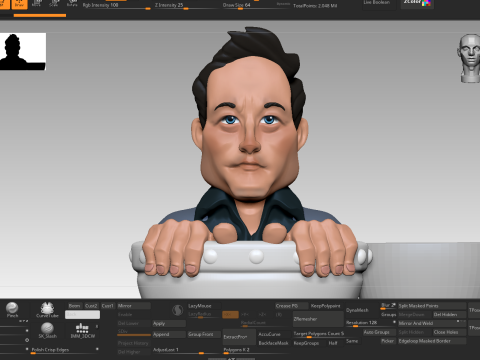Click the Crease PG button
480x360 pixels.
tap(292, 306)
